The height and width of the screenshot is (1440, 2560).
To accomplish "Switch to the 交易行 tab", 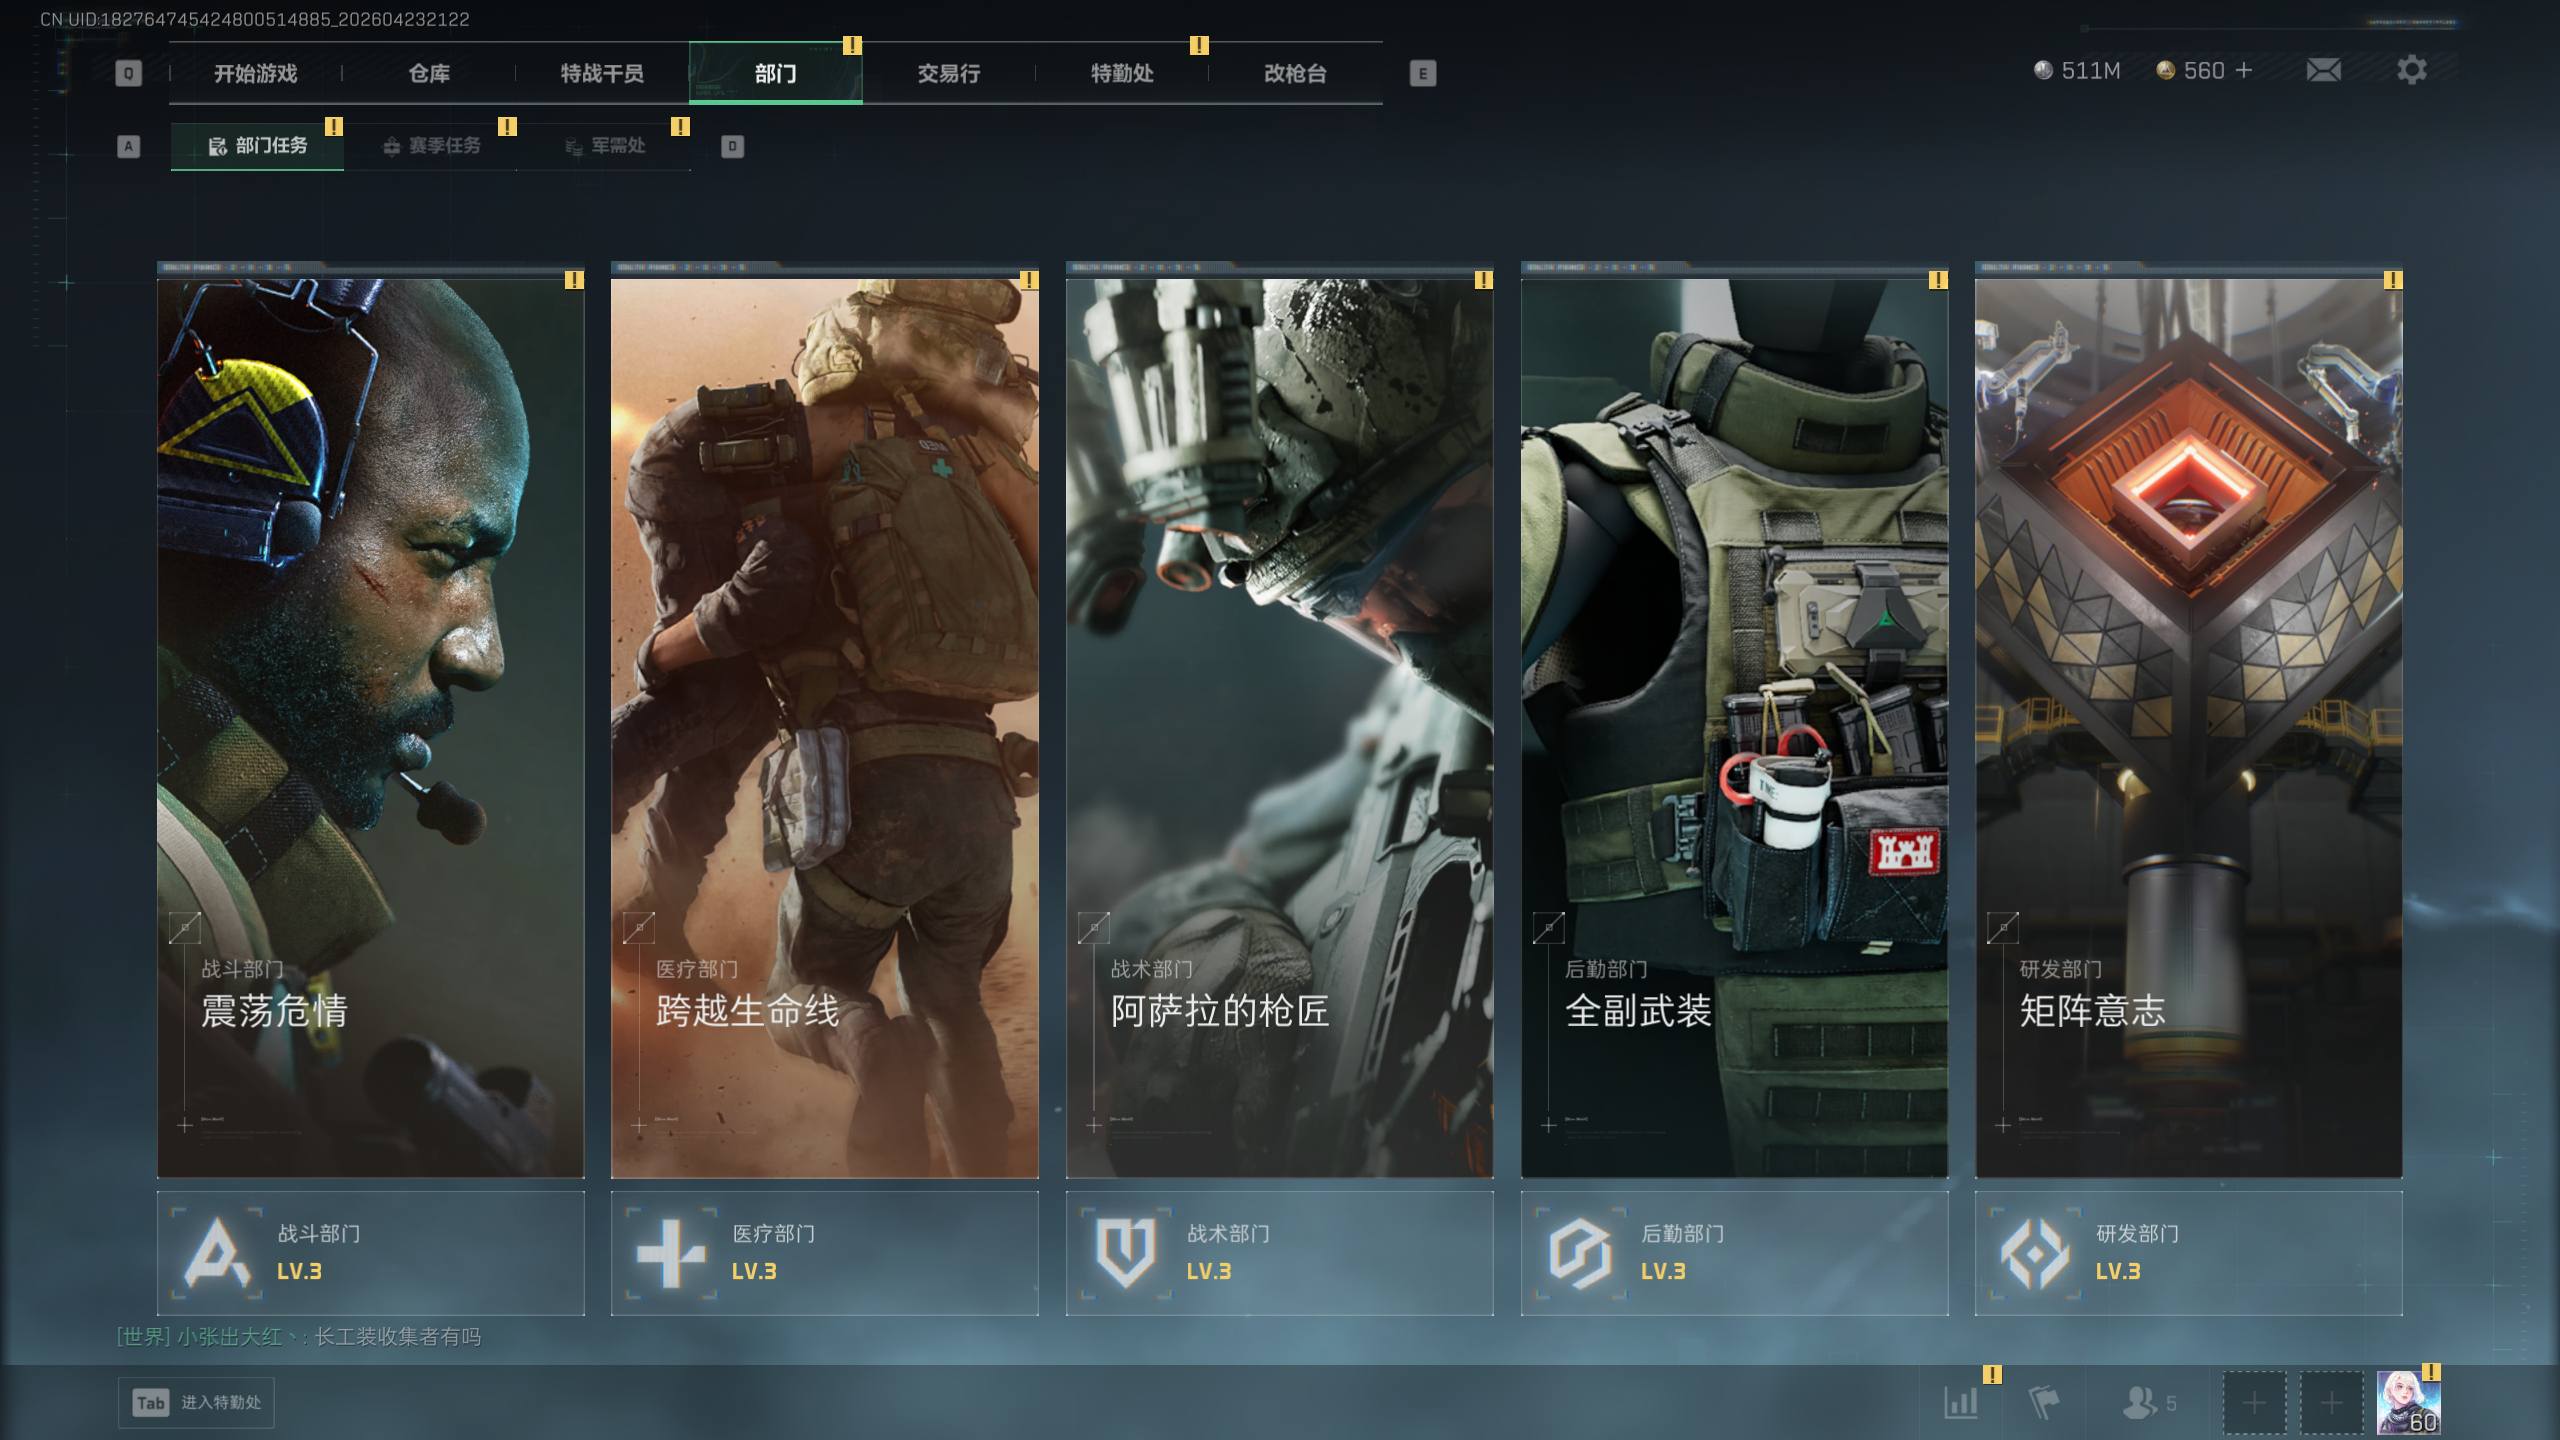I will pos(948,73).
